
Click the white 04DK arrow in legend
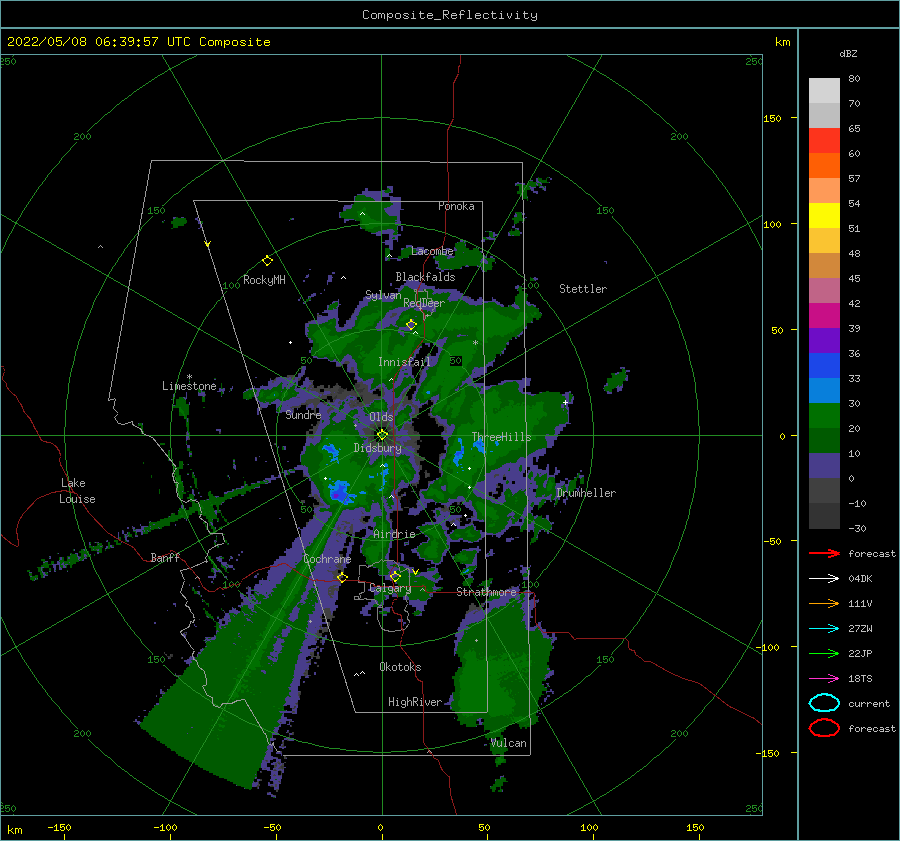(x=824, y=578)
